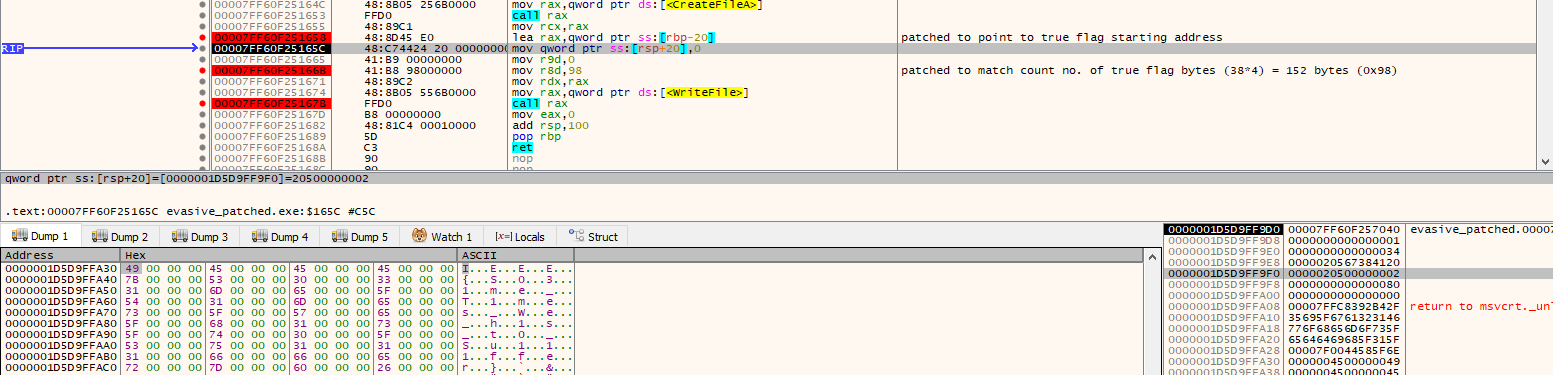Select highlighted hex byte 49 in dump
The image size is (1553, 375).
[133, 268]
